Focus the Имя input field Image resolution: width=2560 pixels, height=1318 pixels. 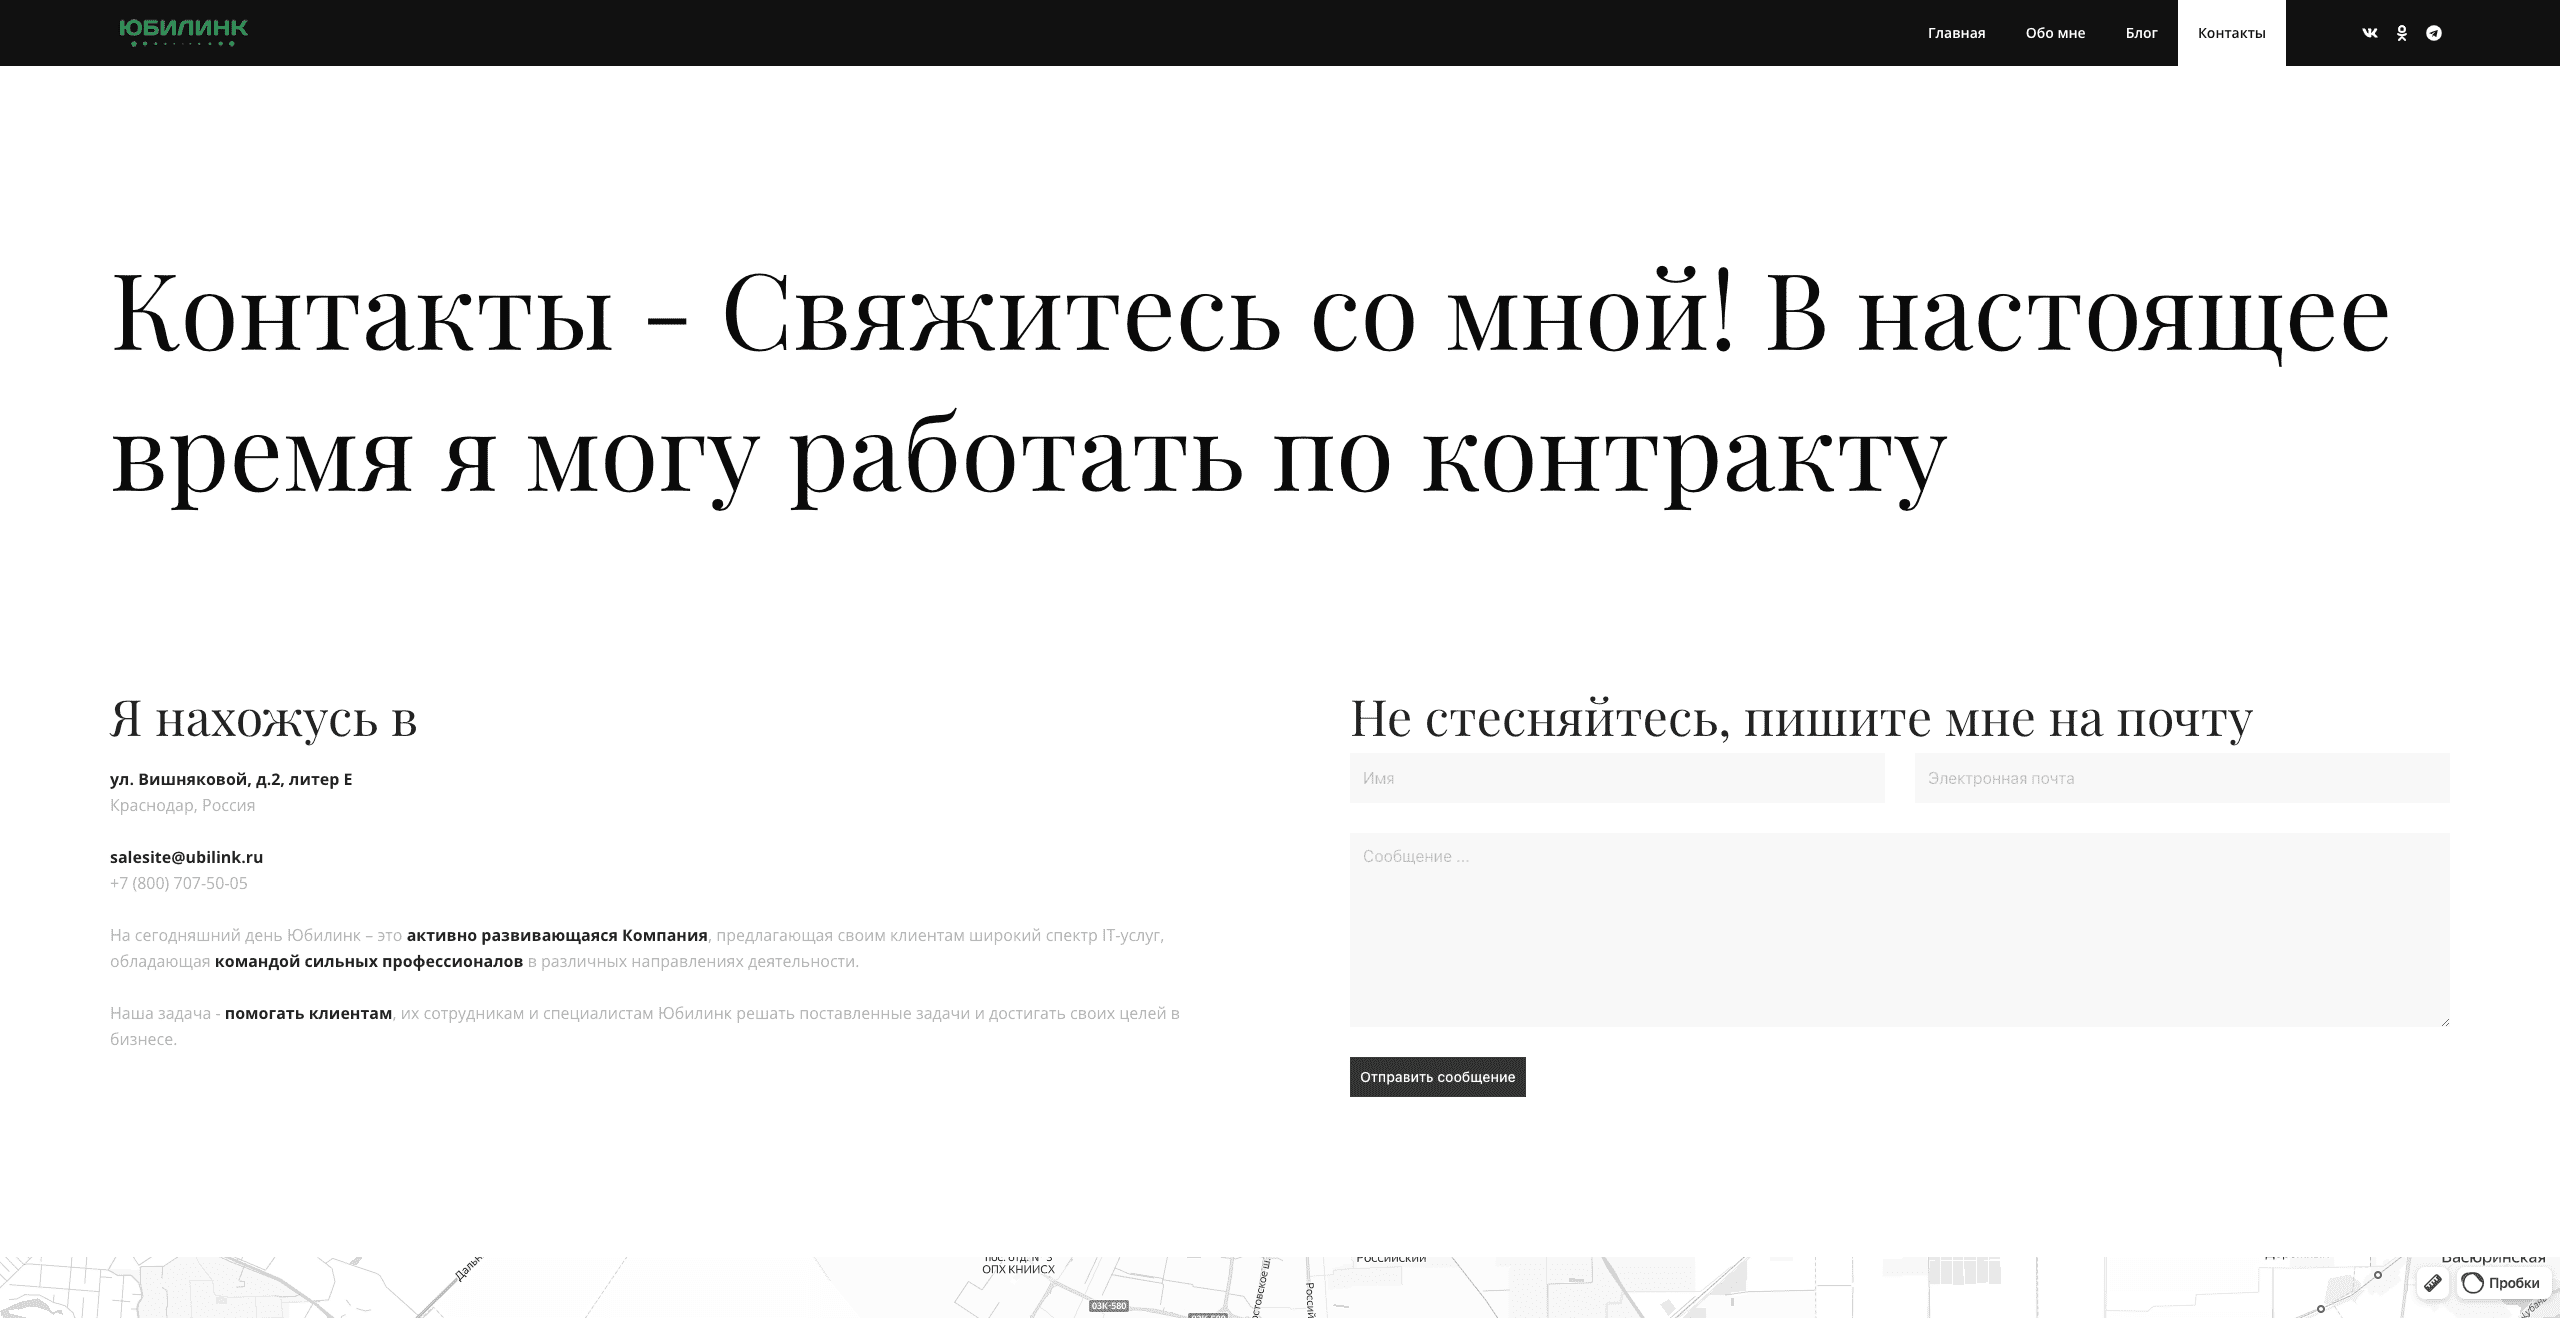click(x=1616, y=778)
